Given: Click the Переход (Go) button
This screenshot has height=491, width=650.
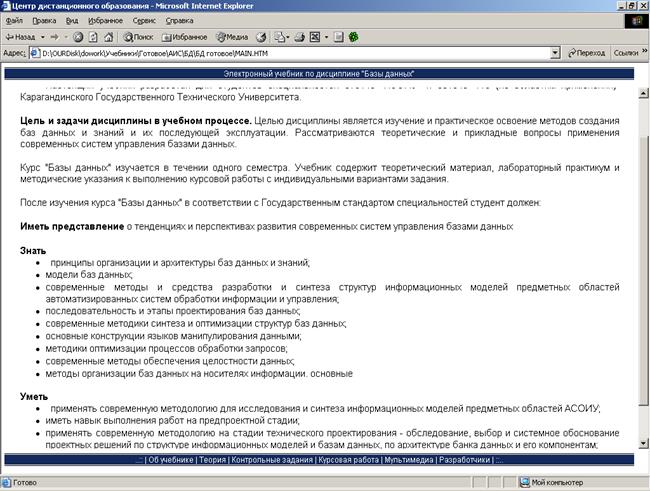Looking at the screenshot, I should (x=583, y=52).
